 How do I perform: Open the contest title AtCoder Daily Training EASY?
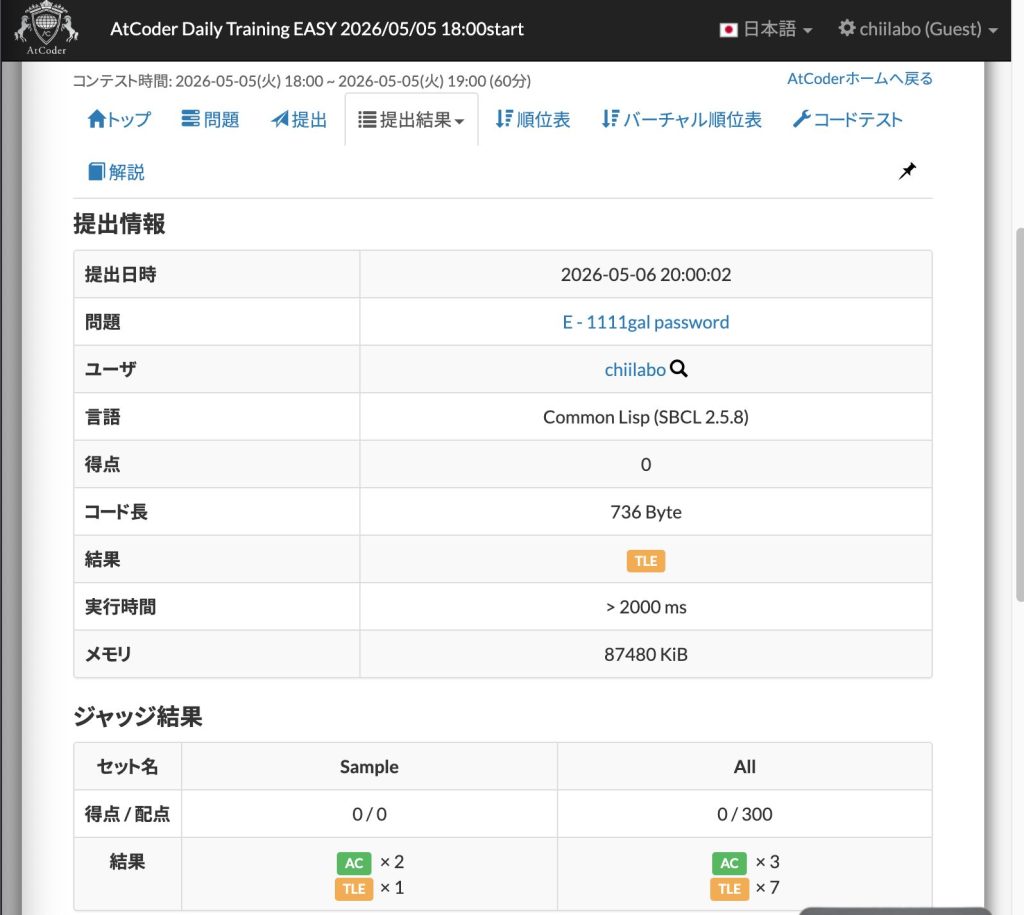tap(317, 29)
